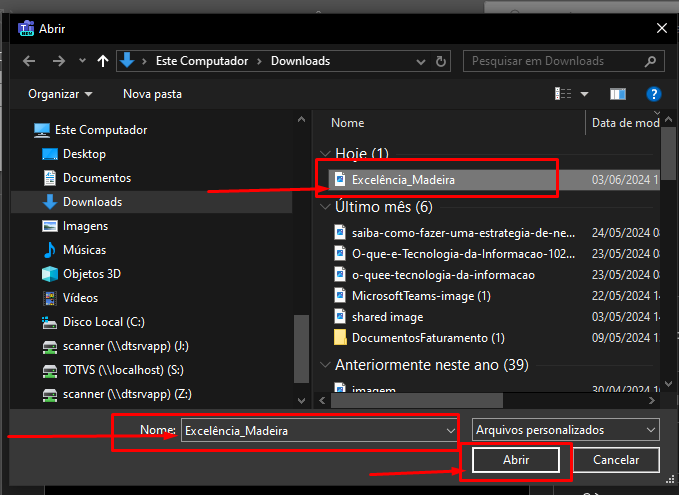The width and height of the screenshot is (679, 495).
Task: Sort by the Nome column header
Action: pos(348,123)
